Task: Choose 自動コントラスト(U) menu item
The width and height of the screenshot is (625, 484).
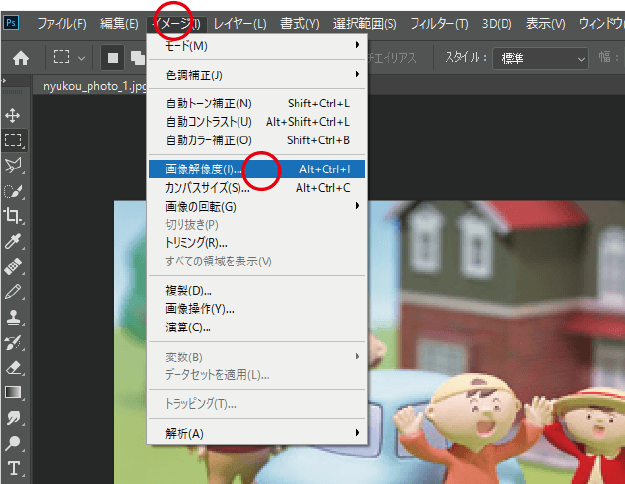Action: click(x=257, y=122)
